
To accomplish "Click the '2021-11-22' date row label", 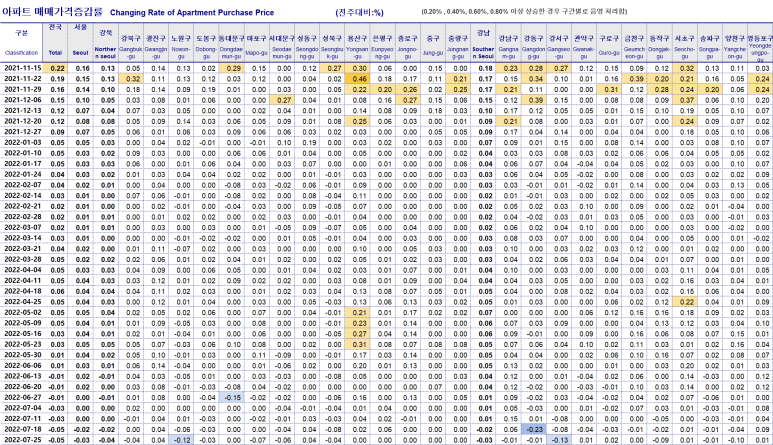I will pyautogui.click(x=22, y=79).
